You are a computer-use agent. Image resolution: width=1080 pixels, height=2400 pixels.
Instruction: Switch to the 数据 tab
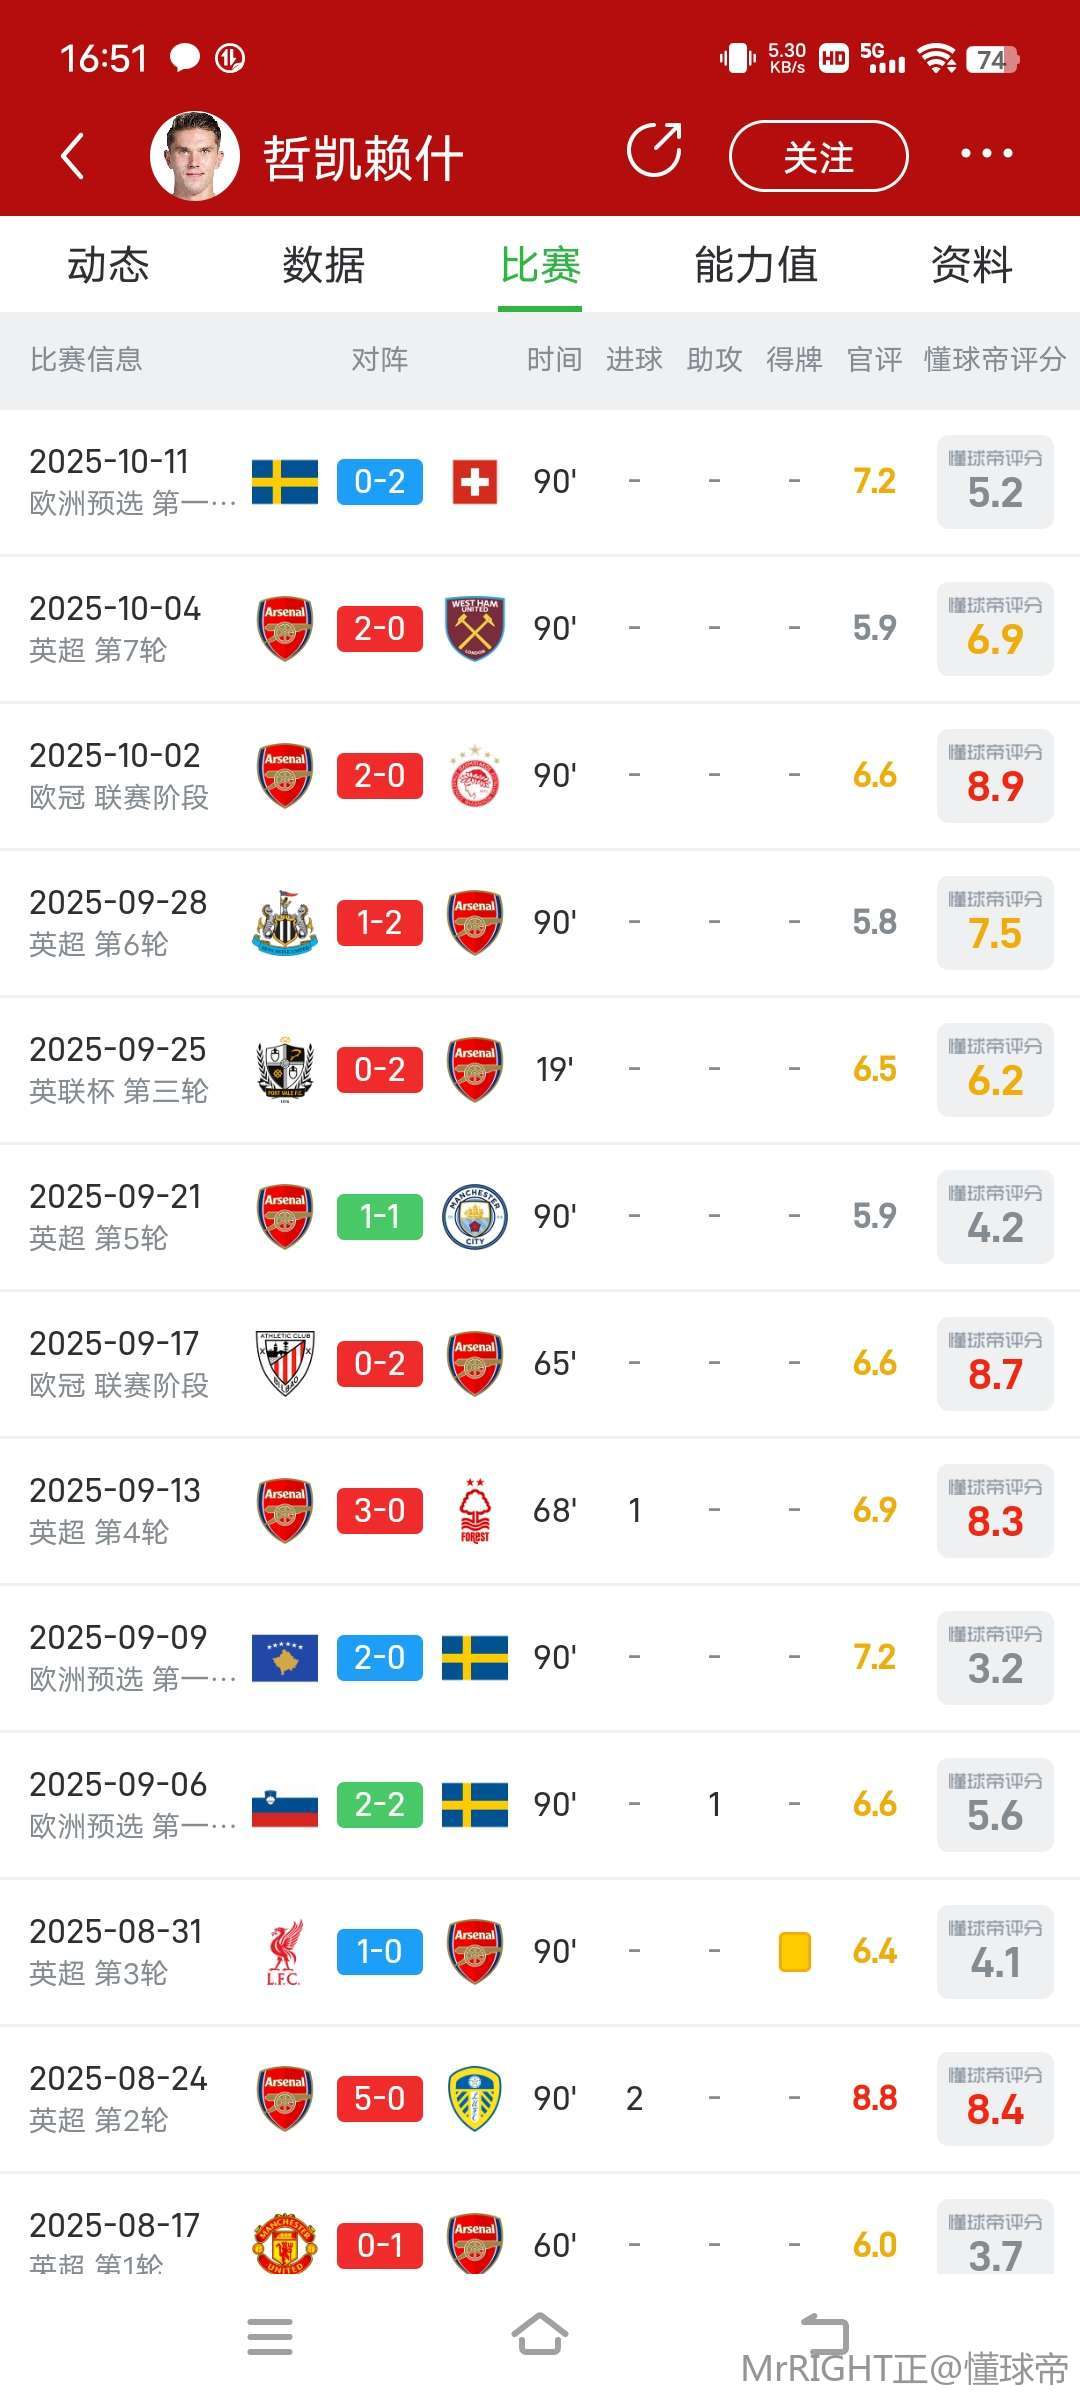[323, 266]
